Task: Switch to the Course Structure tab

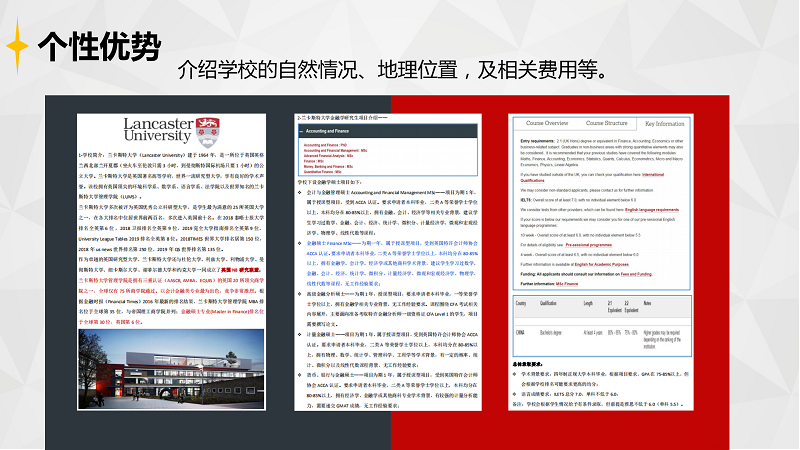Action: click(x=606, y=123)
